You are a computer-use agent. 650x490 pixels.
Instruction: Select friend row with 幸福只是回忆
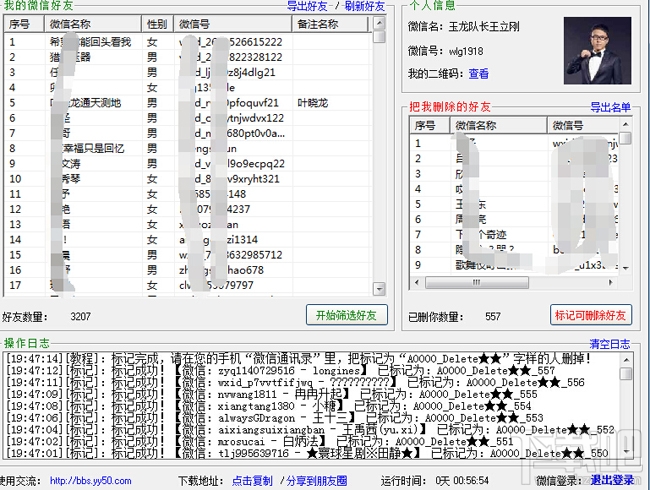[188, 148]
